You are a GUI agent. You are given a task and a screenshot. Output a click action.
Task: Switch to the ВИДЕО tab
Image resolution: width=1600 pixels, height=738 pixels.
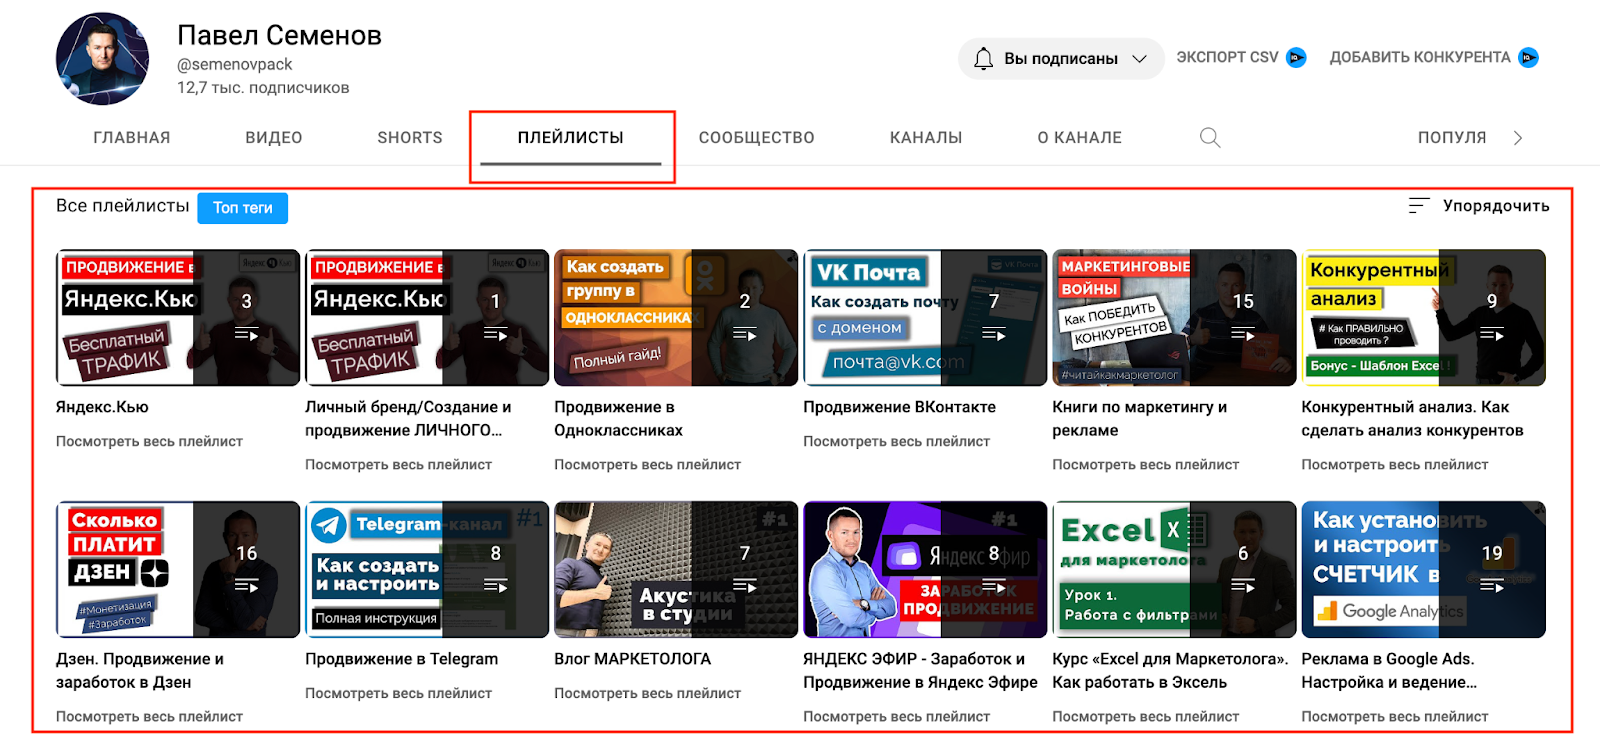(x=274, y=138)
